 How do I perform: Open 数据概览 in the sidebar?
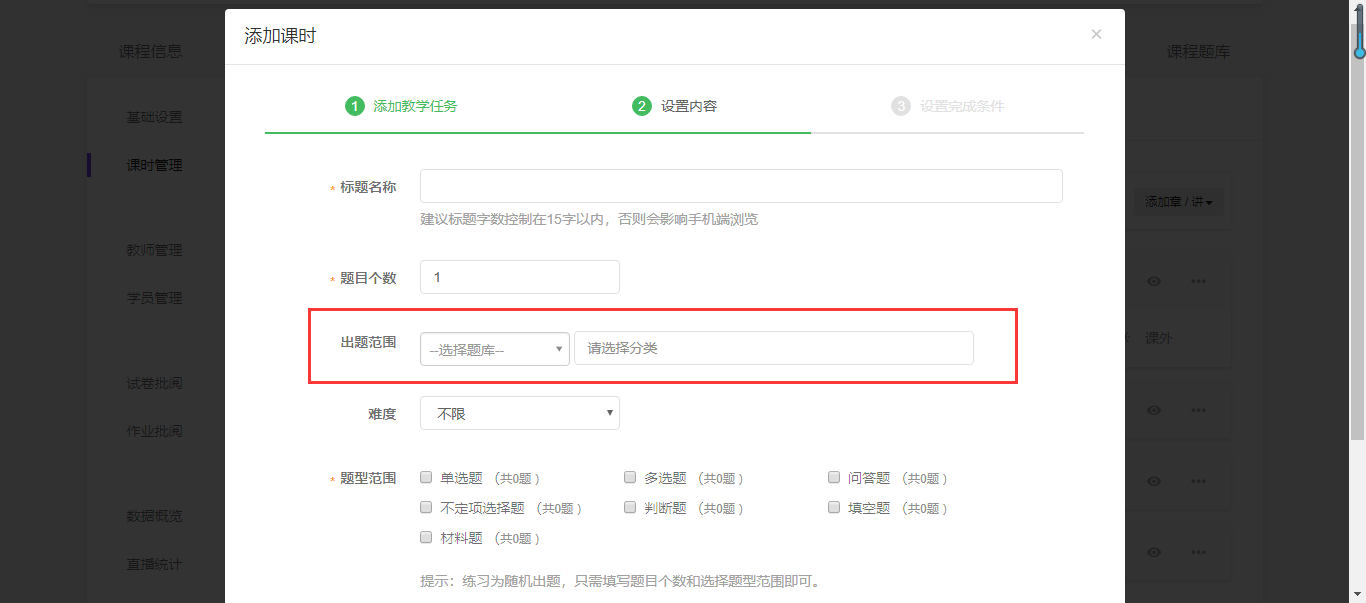pos(154,516)
